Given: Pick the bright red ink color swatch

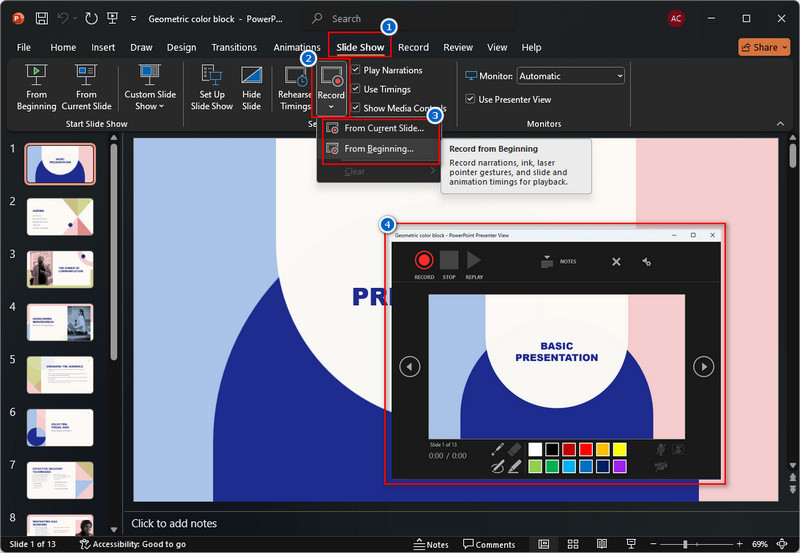Looking at the screenshot, I should click(586, 449).
